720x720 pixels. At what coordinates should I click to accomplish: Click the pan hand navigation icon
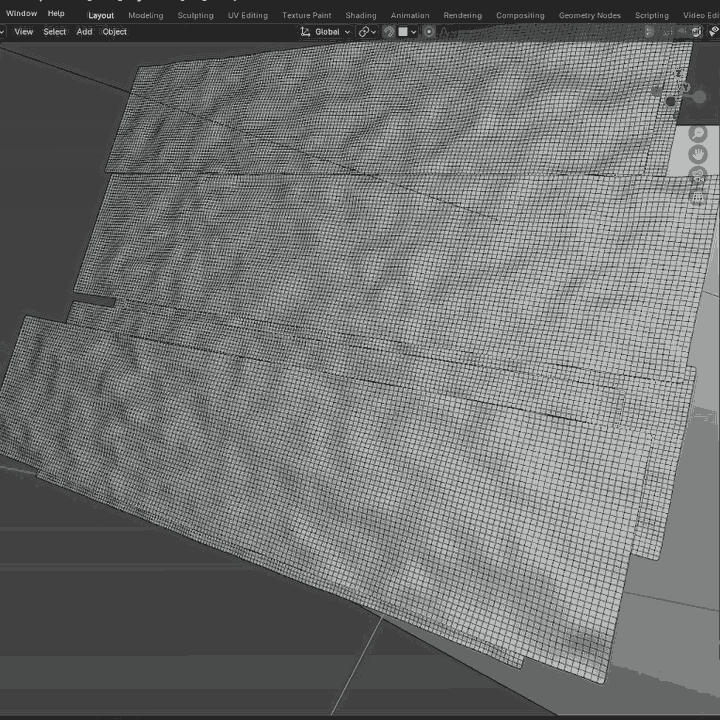point(700,154)
